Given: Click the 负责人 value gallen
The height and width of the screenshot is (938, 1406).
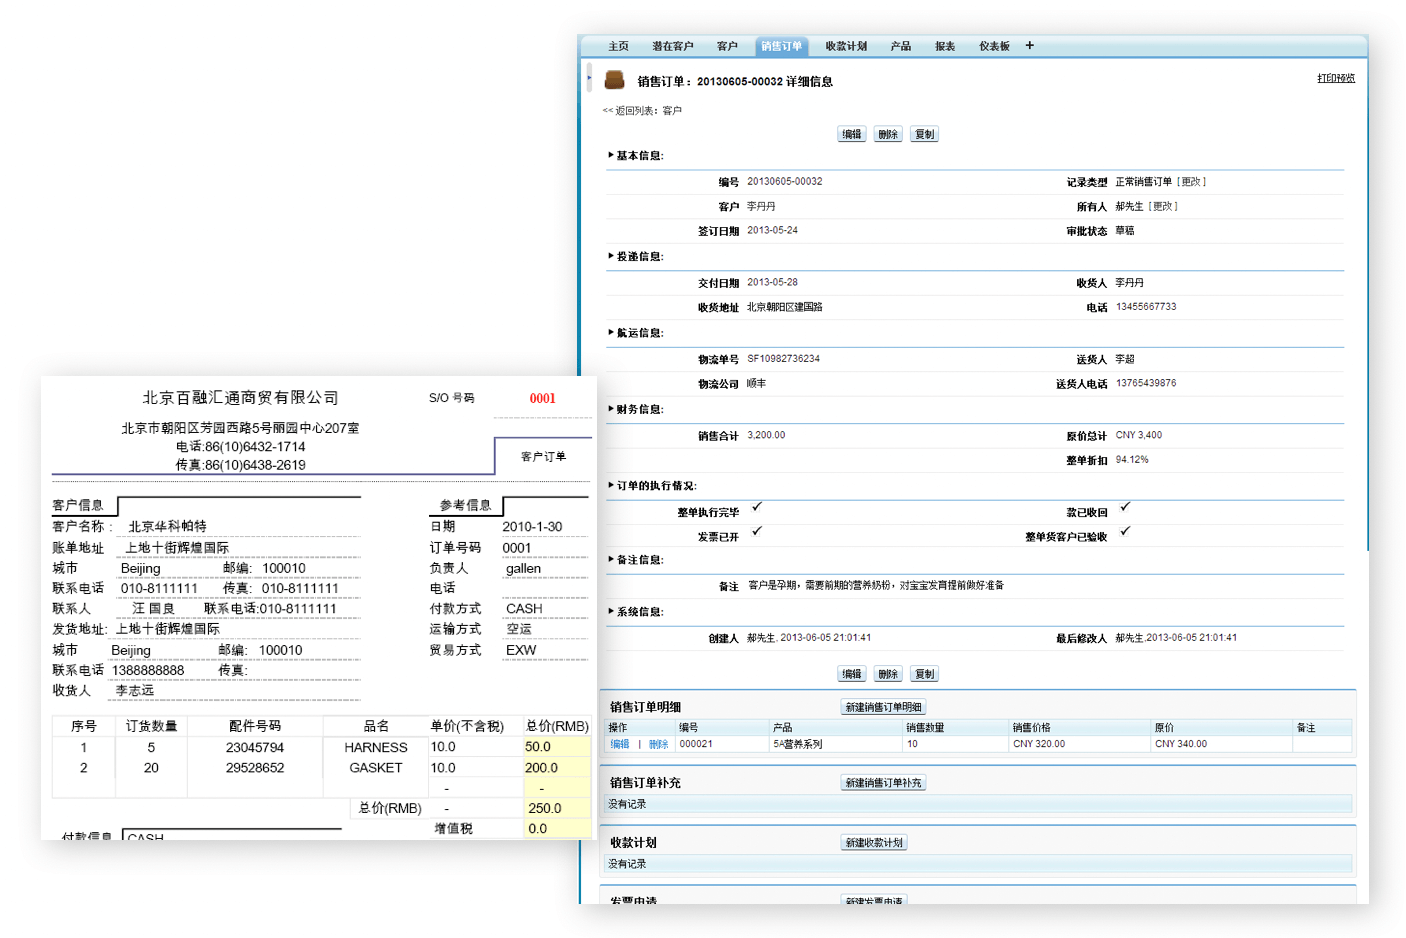Looking at the screenshot, I should (x=523, y=568).
